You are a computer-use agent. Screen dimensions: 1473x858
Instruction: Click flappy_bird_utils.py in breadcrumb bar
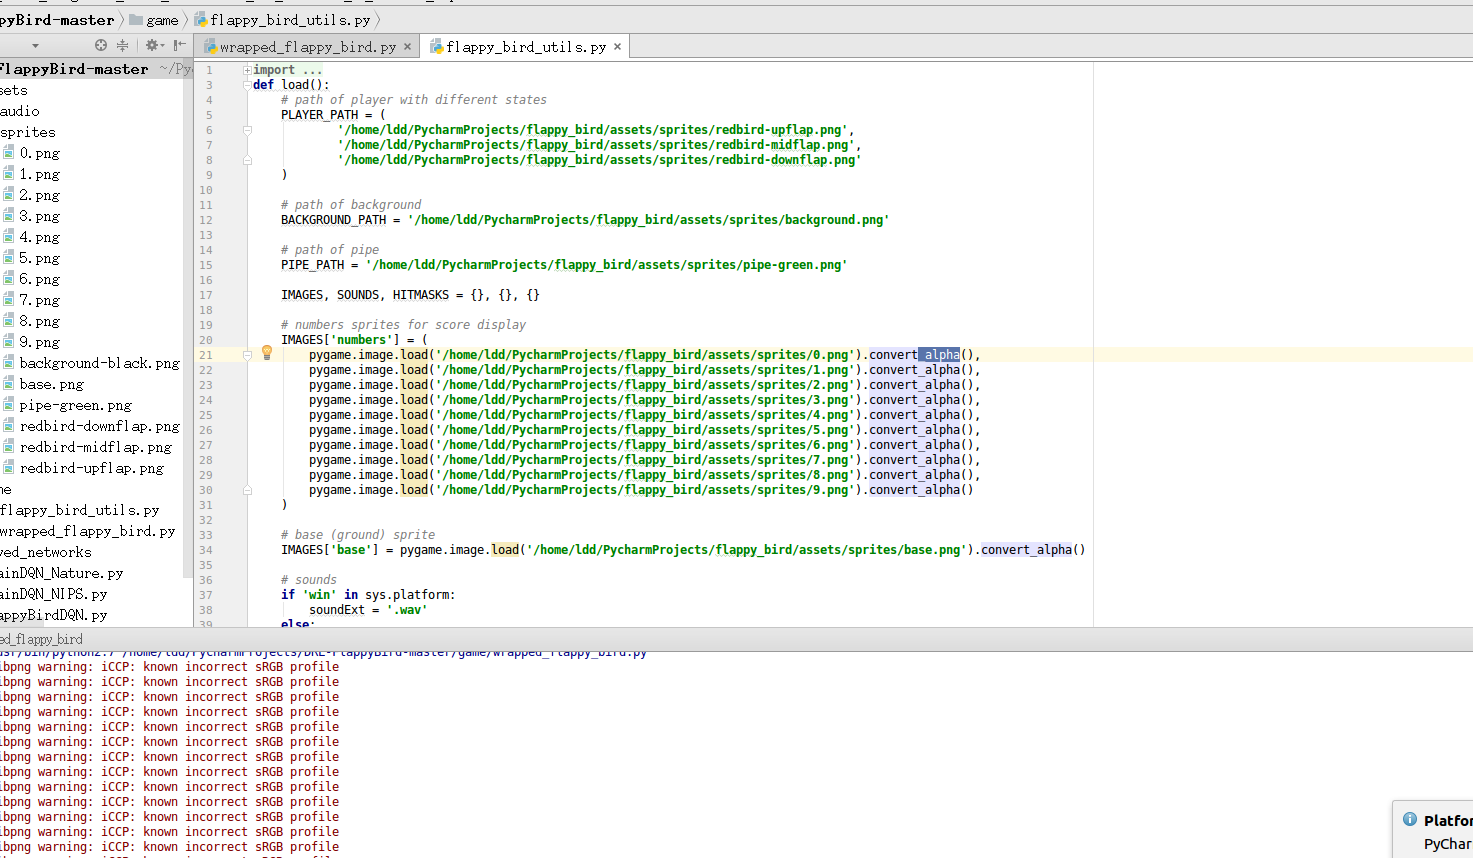[x=289, y=20]
